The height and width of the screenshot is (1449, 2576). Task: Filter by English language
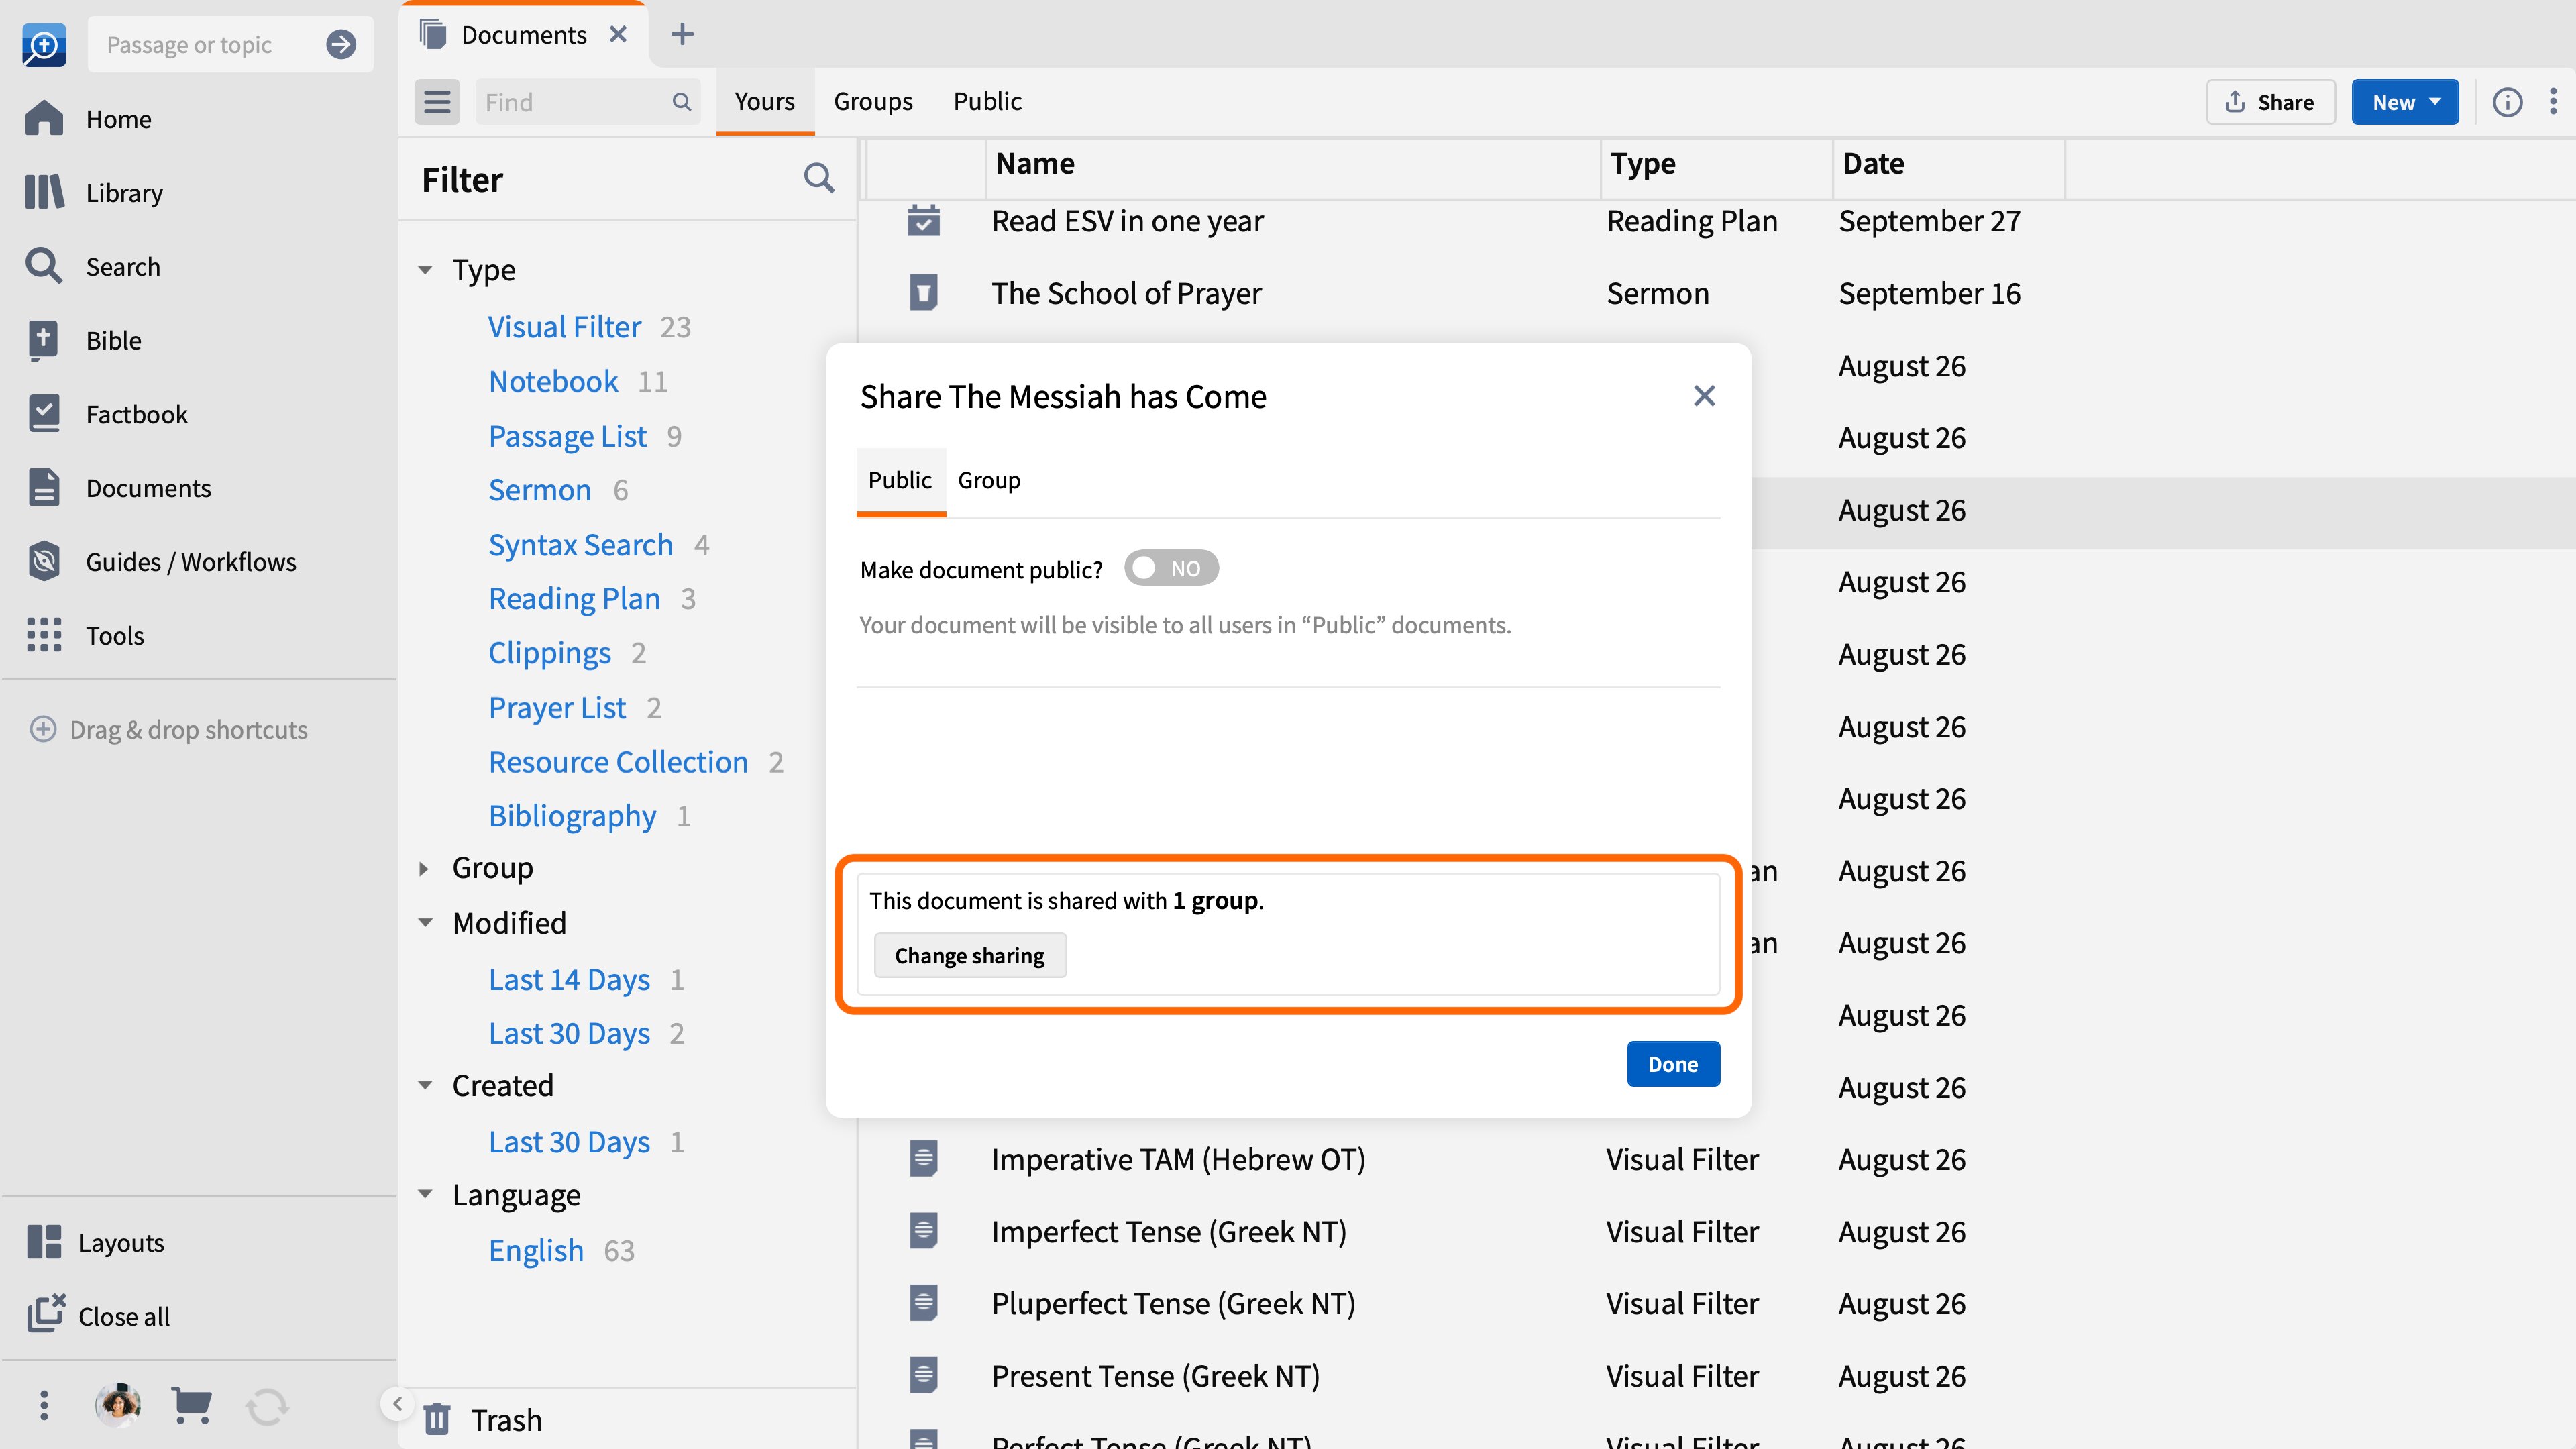coord(536,1251)
